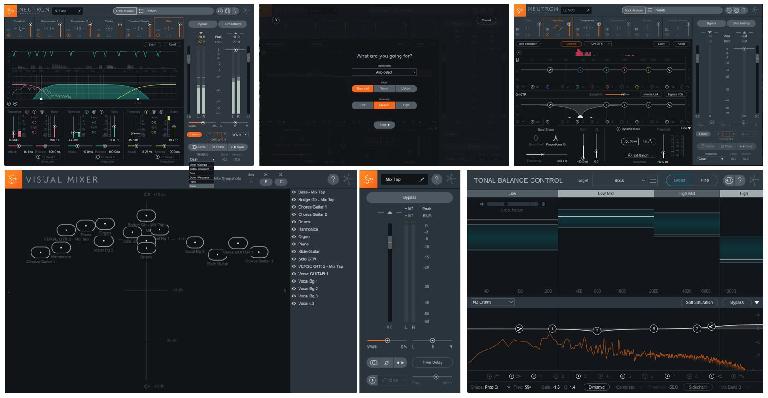Image resolution: width=768 pixels, height=398 pixels.
Task: Click the pencil icon beside Mix Tap name
Action: (x=421, y=180)
